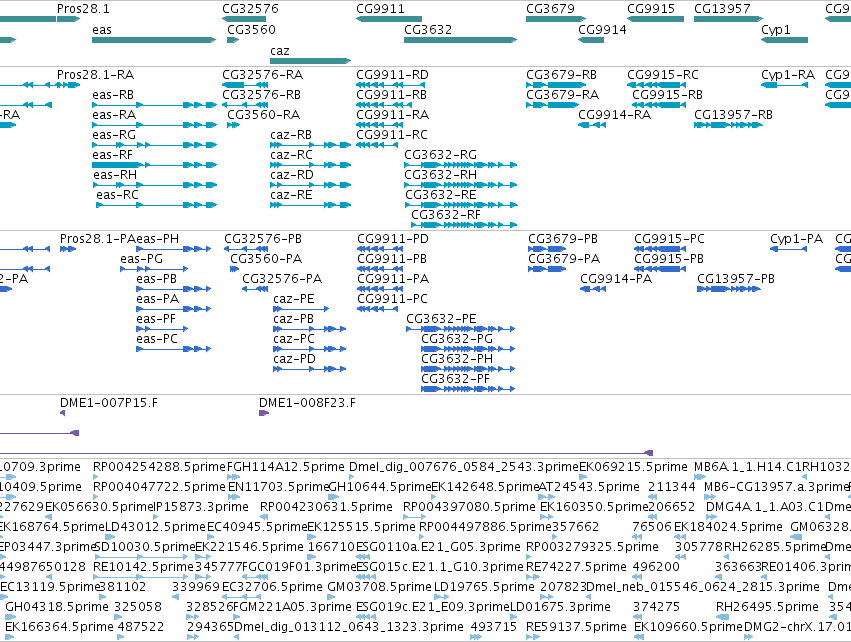
Task: Click the CG9911 gene label
Action: click(380, 9)
